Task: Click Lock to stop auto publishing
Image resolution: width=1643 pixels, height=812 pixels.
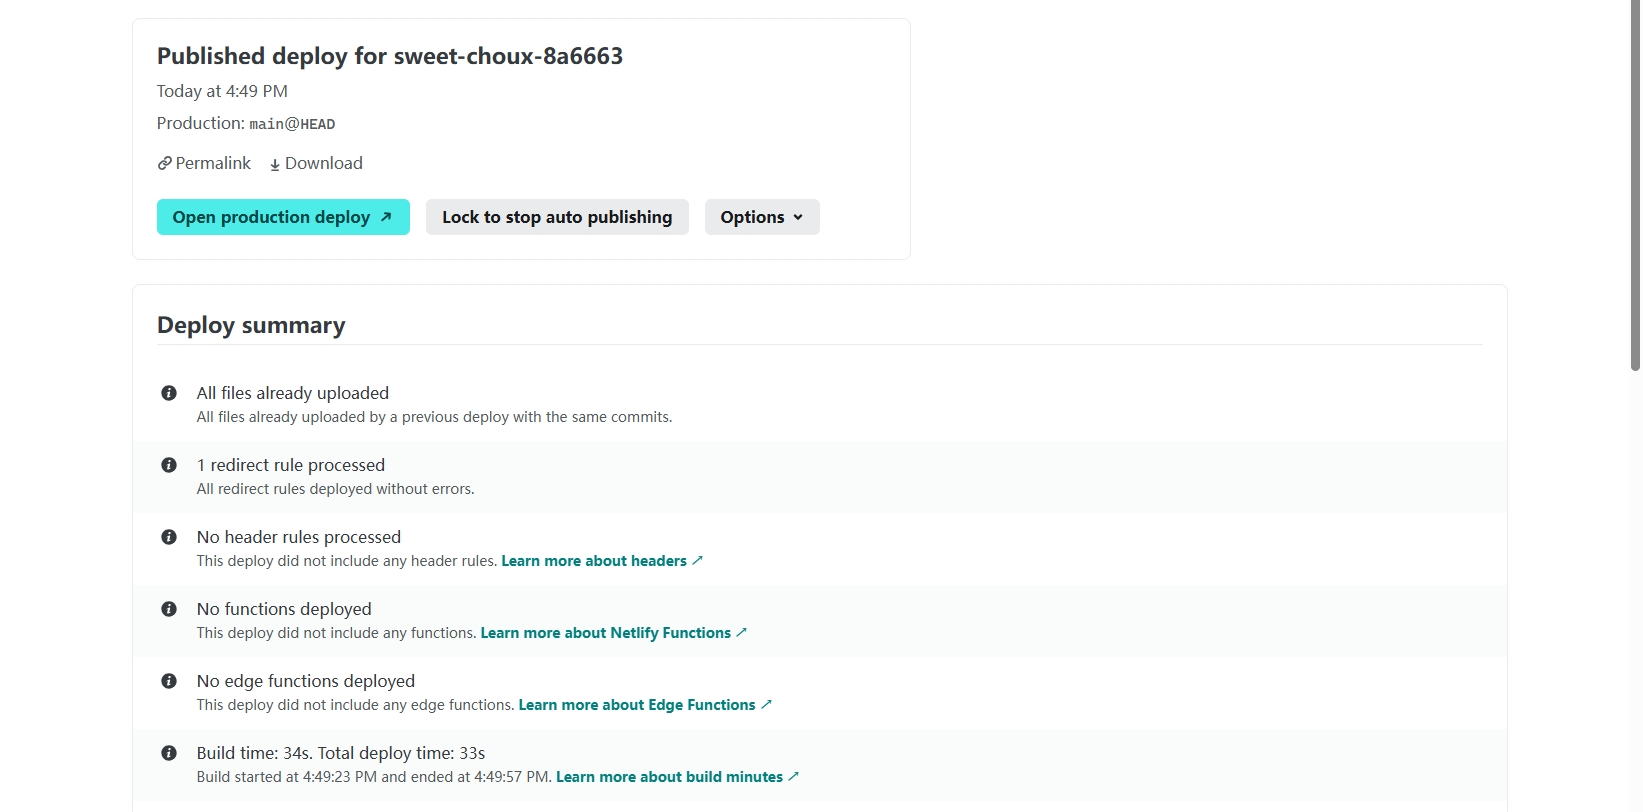Action: (x=557, y=217)
